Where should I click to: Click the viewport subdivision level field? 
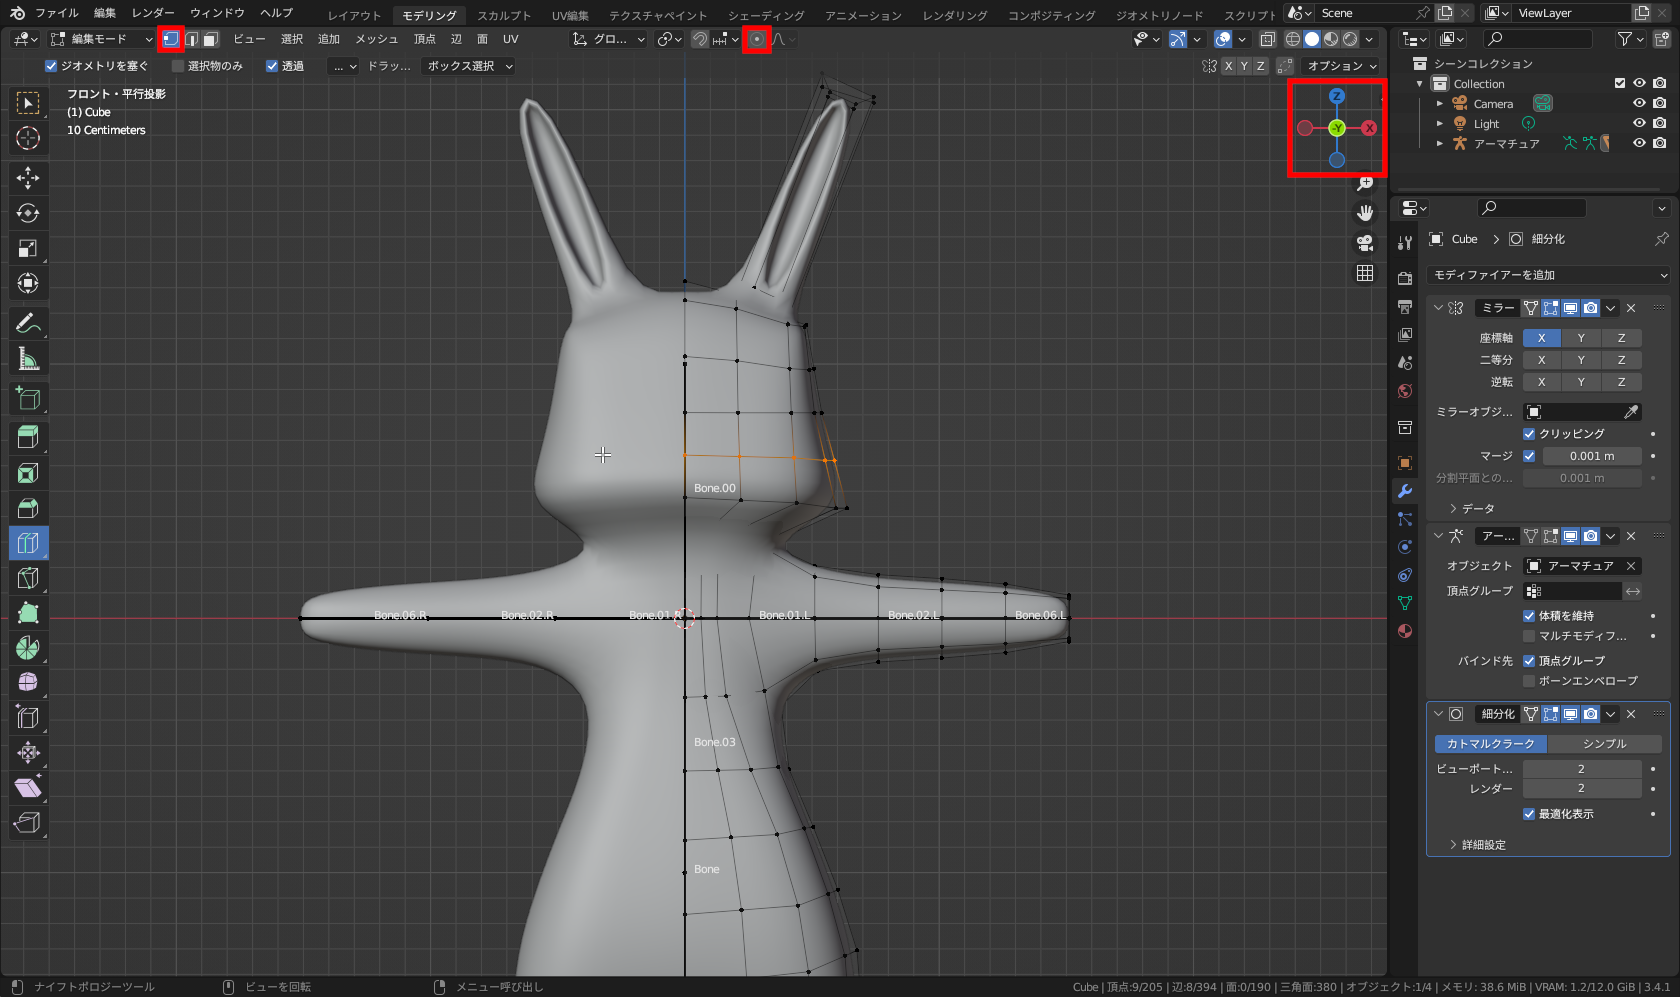(x=1581, y=769)
